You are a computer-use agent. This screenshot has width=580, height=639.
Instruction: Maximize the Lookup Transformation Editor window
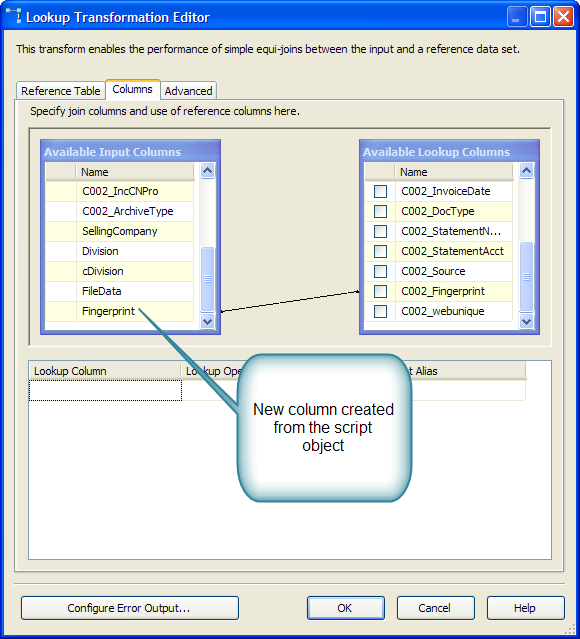coord(540,17)
